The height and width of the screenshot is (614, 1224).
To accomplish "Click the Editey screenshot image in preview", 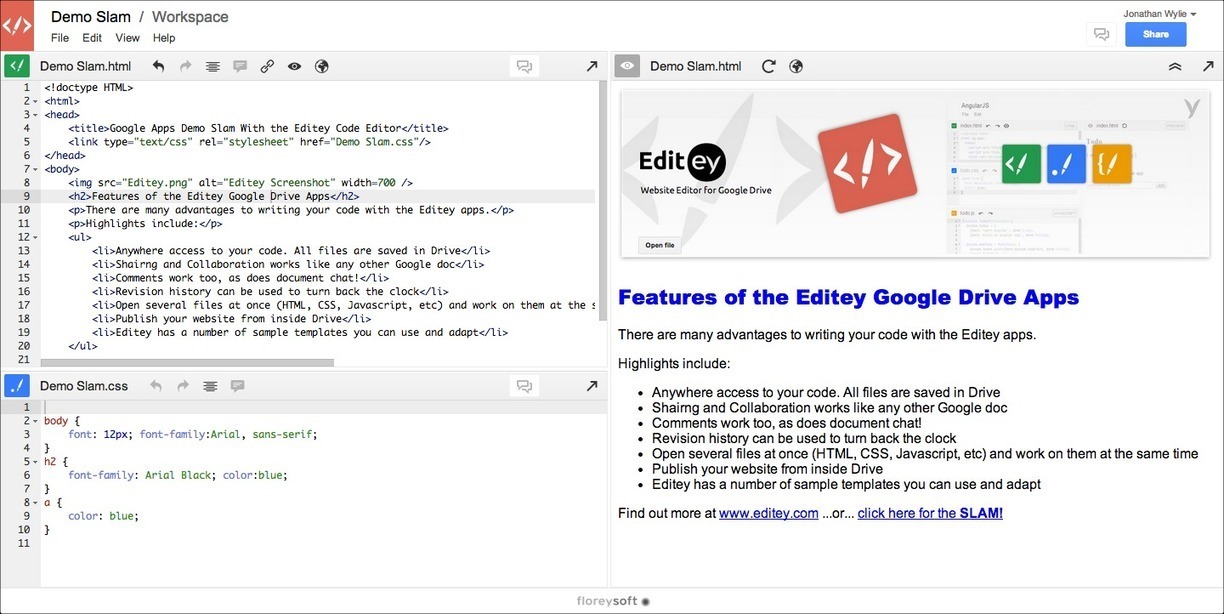I will click(915, 173).
